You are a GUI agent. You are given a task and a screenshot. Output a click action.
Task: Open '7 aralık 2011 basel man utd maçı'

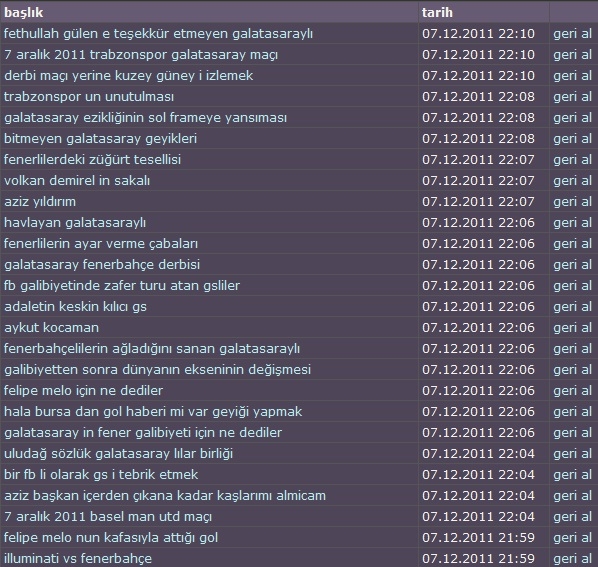tap(108, 517)
